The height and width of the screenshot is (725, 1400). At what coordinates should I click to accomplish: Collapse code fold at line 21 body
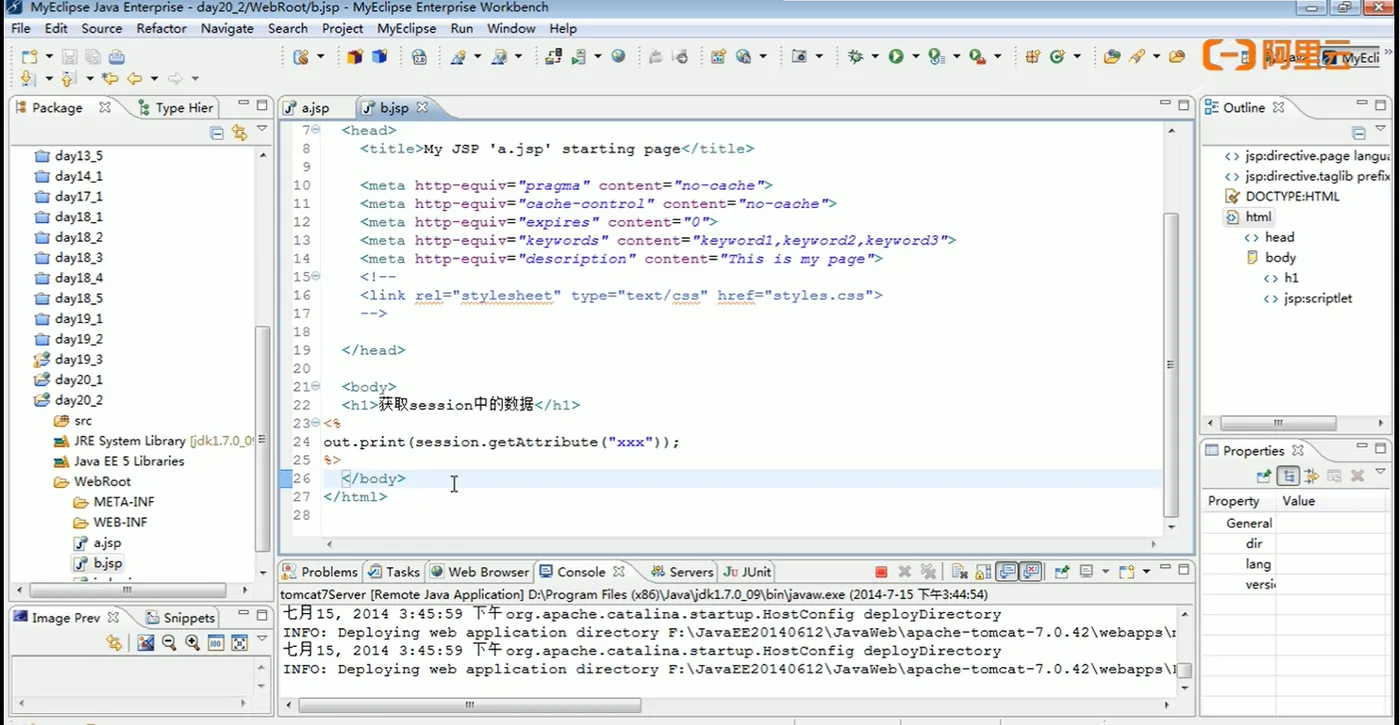pyautogui.click(x=316, y=386)
